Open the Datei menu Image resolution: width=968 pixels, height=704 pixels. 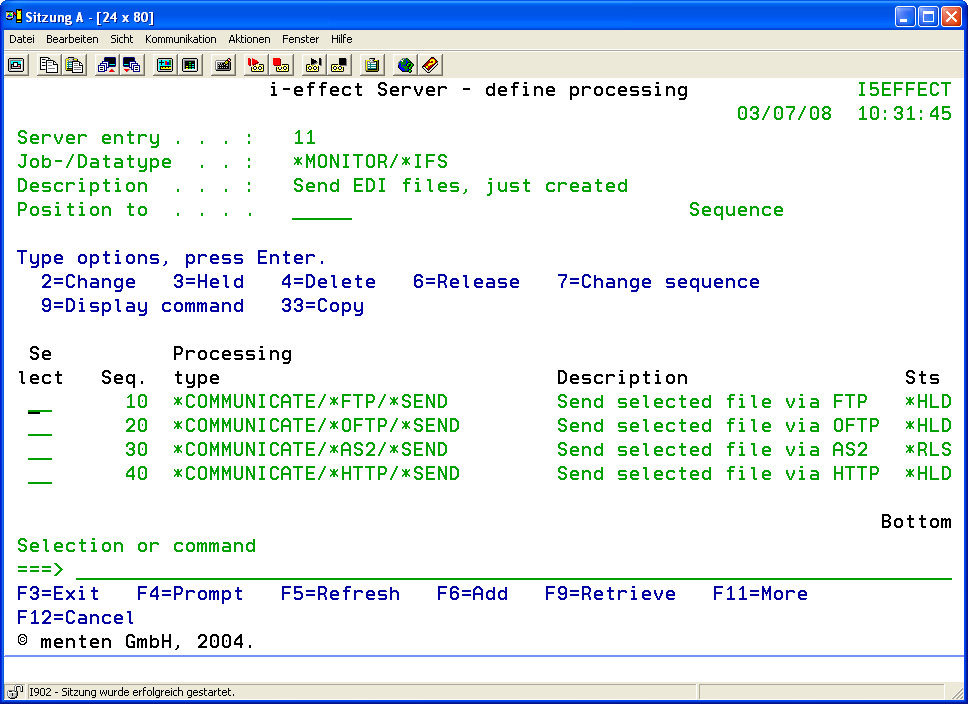pos(22,39)
